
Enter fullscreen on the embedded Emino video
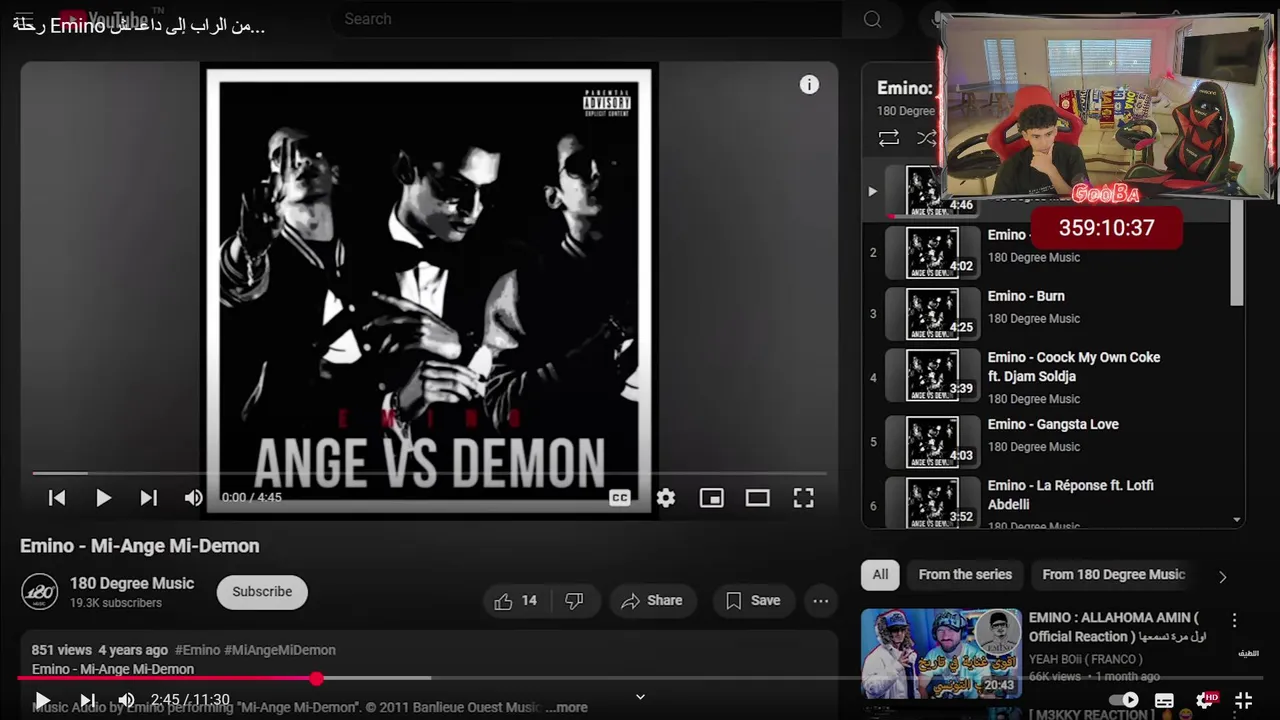803,498
